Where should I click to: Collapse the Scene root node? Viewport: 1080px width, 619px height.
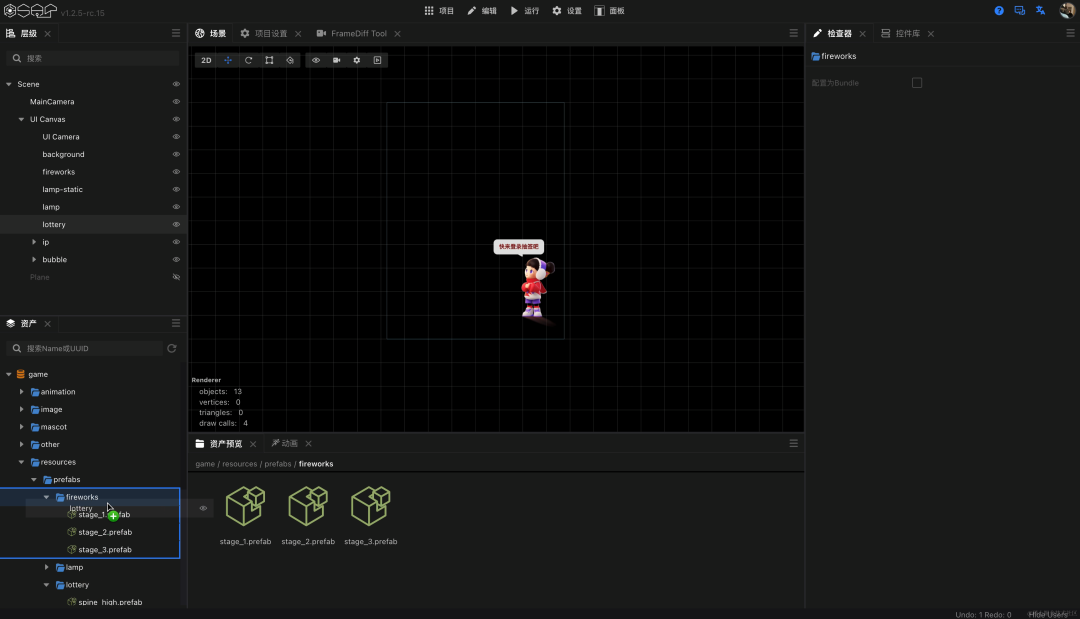point(9,84)
